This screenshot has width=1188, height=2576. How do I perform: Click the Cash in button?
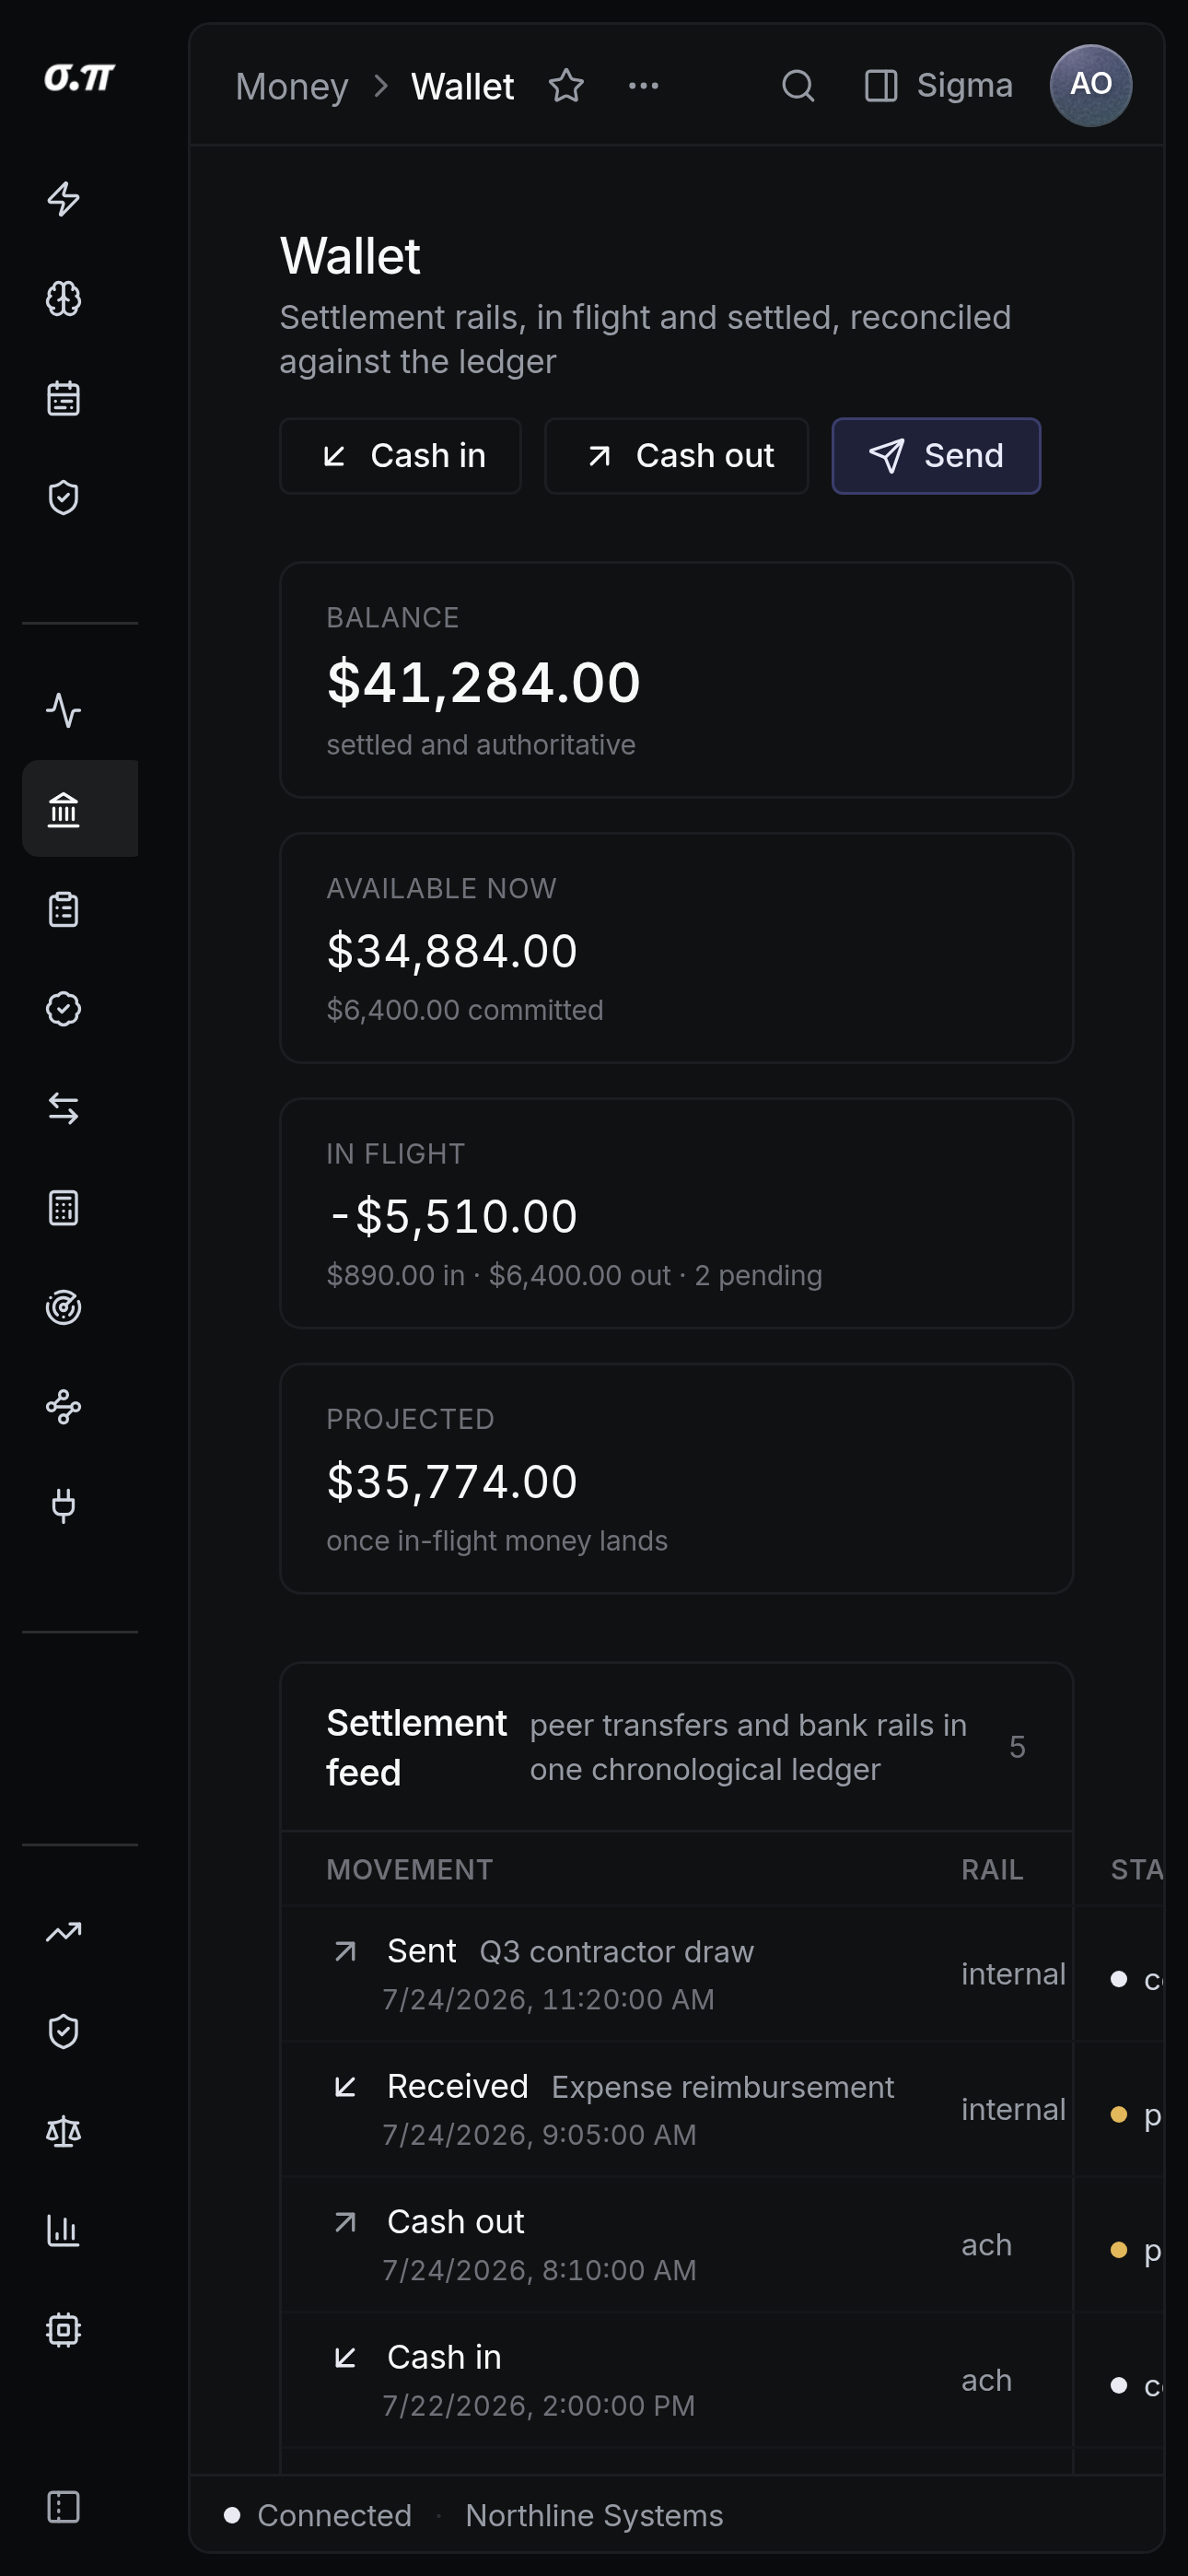[x=400, y=456]
